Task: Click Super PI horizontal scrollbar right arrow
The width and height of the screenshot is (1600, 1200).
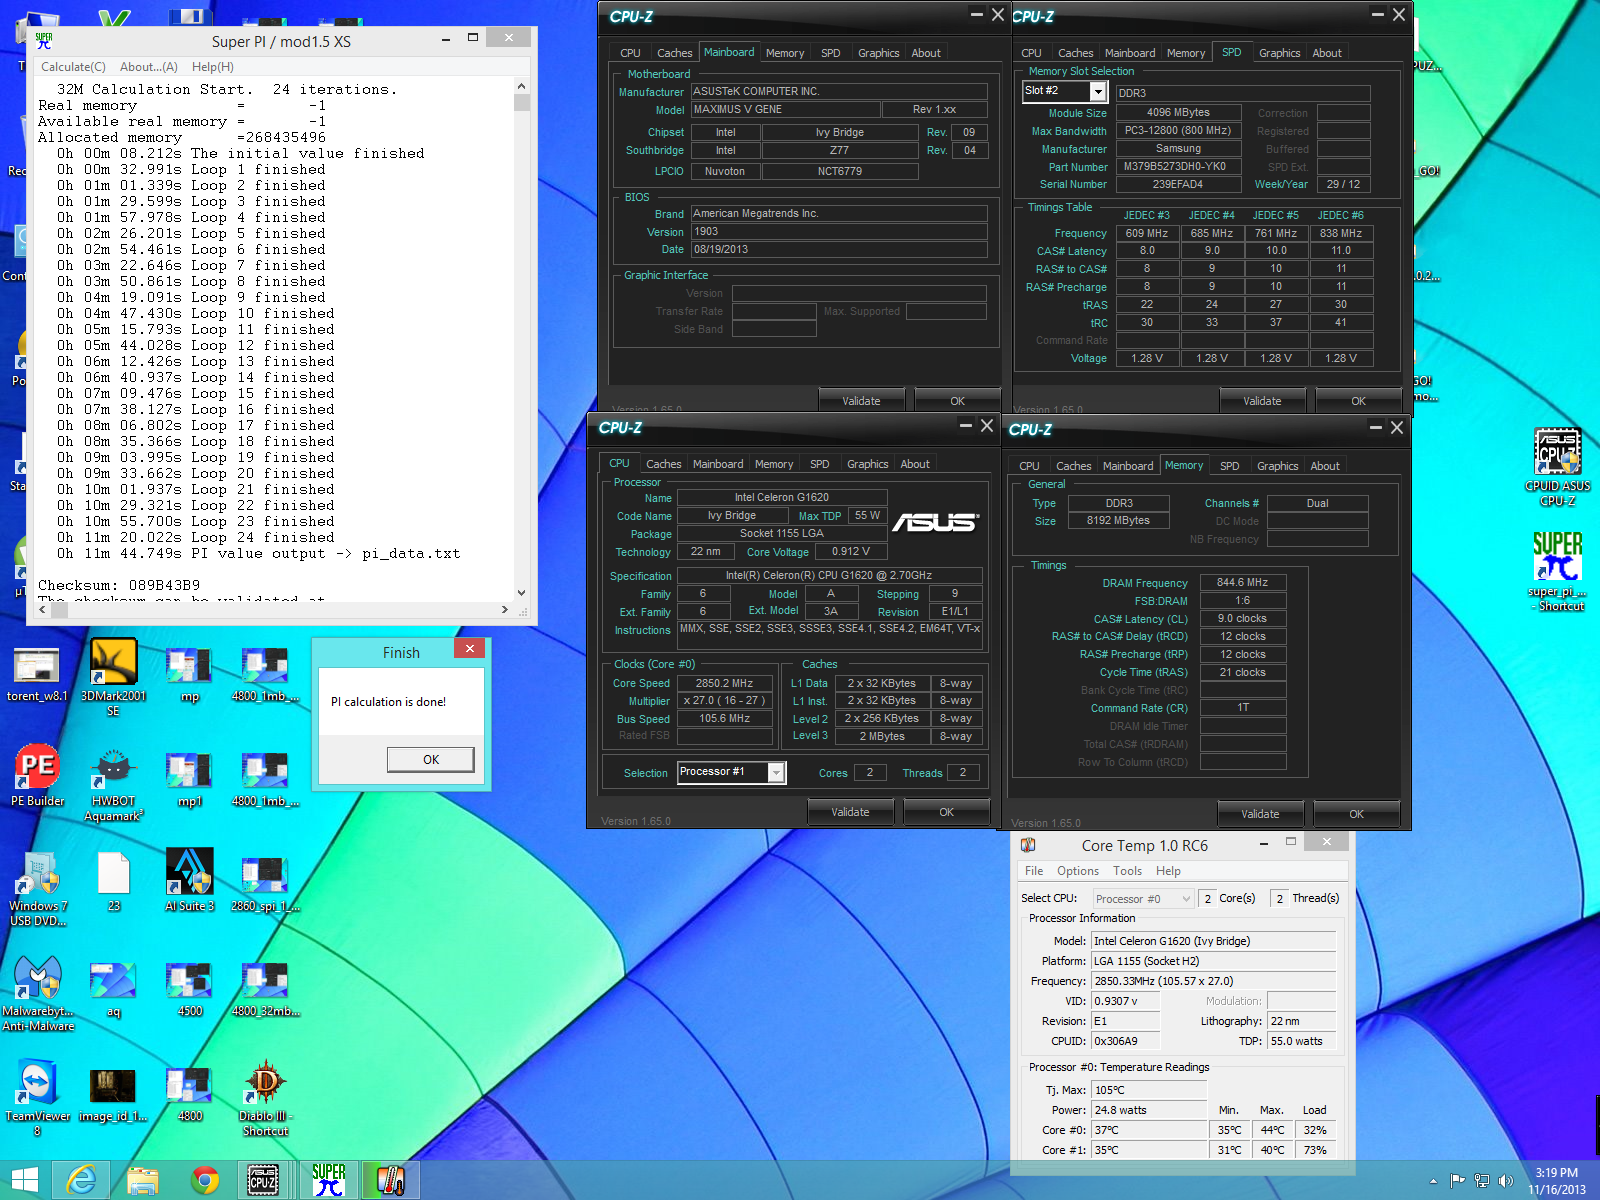Action: [504, 609]
